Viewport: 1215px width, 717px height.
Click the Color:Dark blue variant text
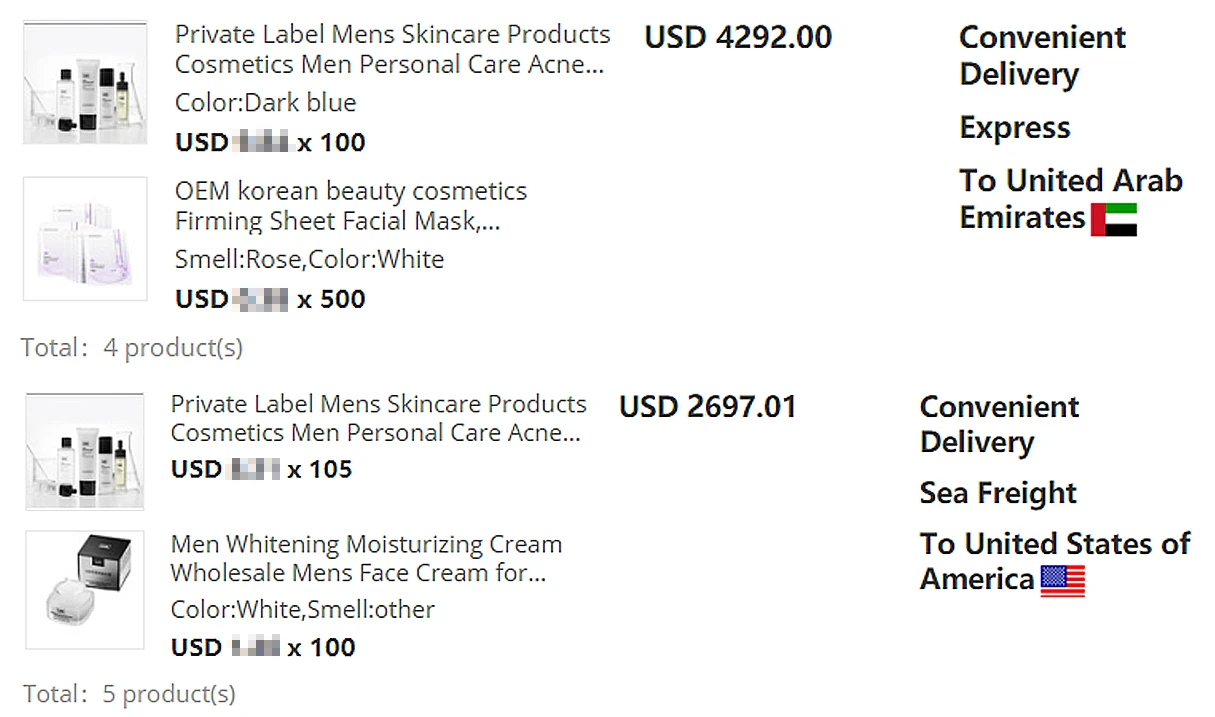[x=265, y=103]
